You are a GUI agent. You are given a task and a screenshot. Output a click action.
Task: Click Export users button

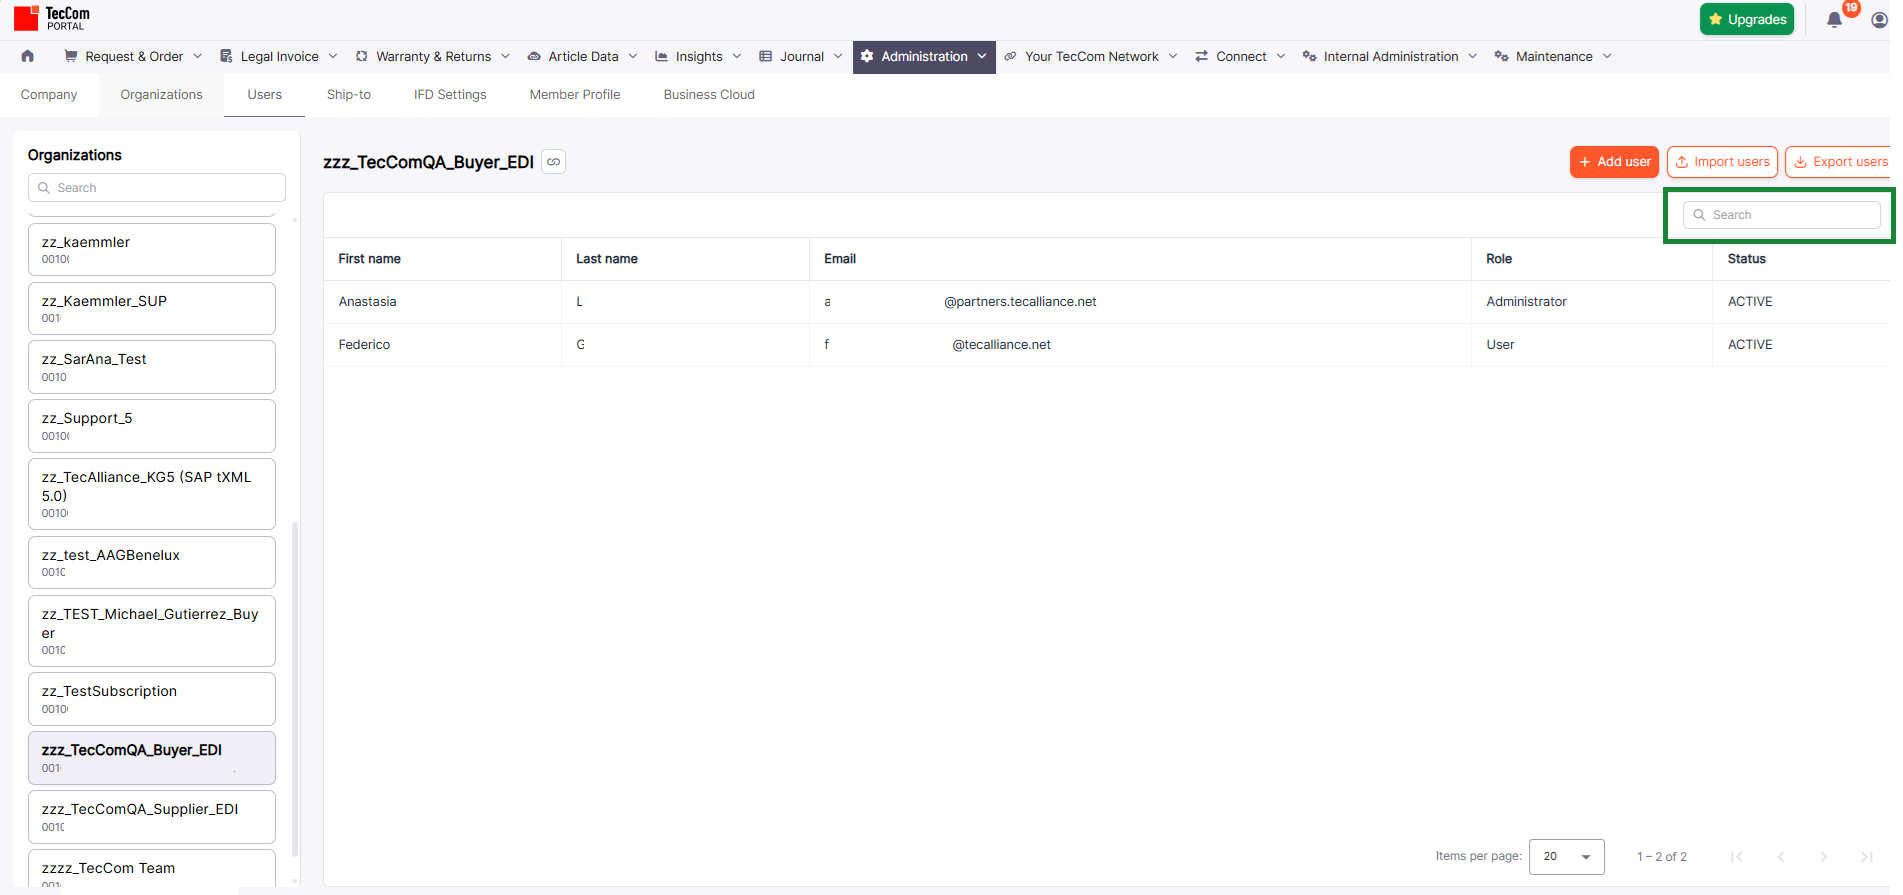[x=1840, y=162]
